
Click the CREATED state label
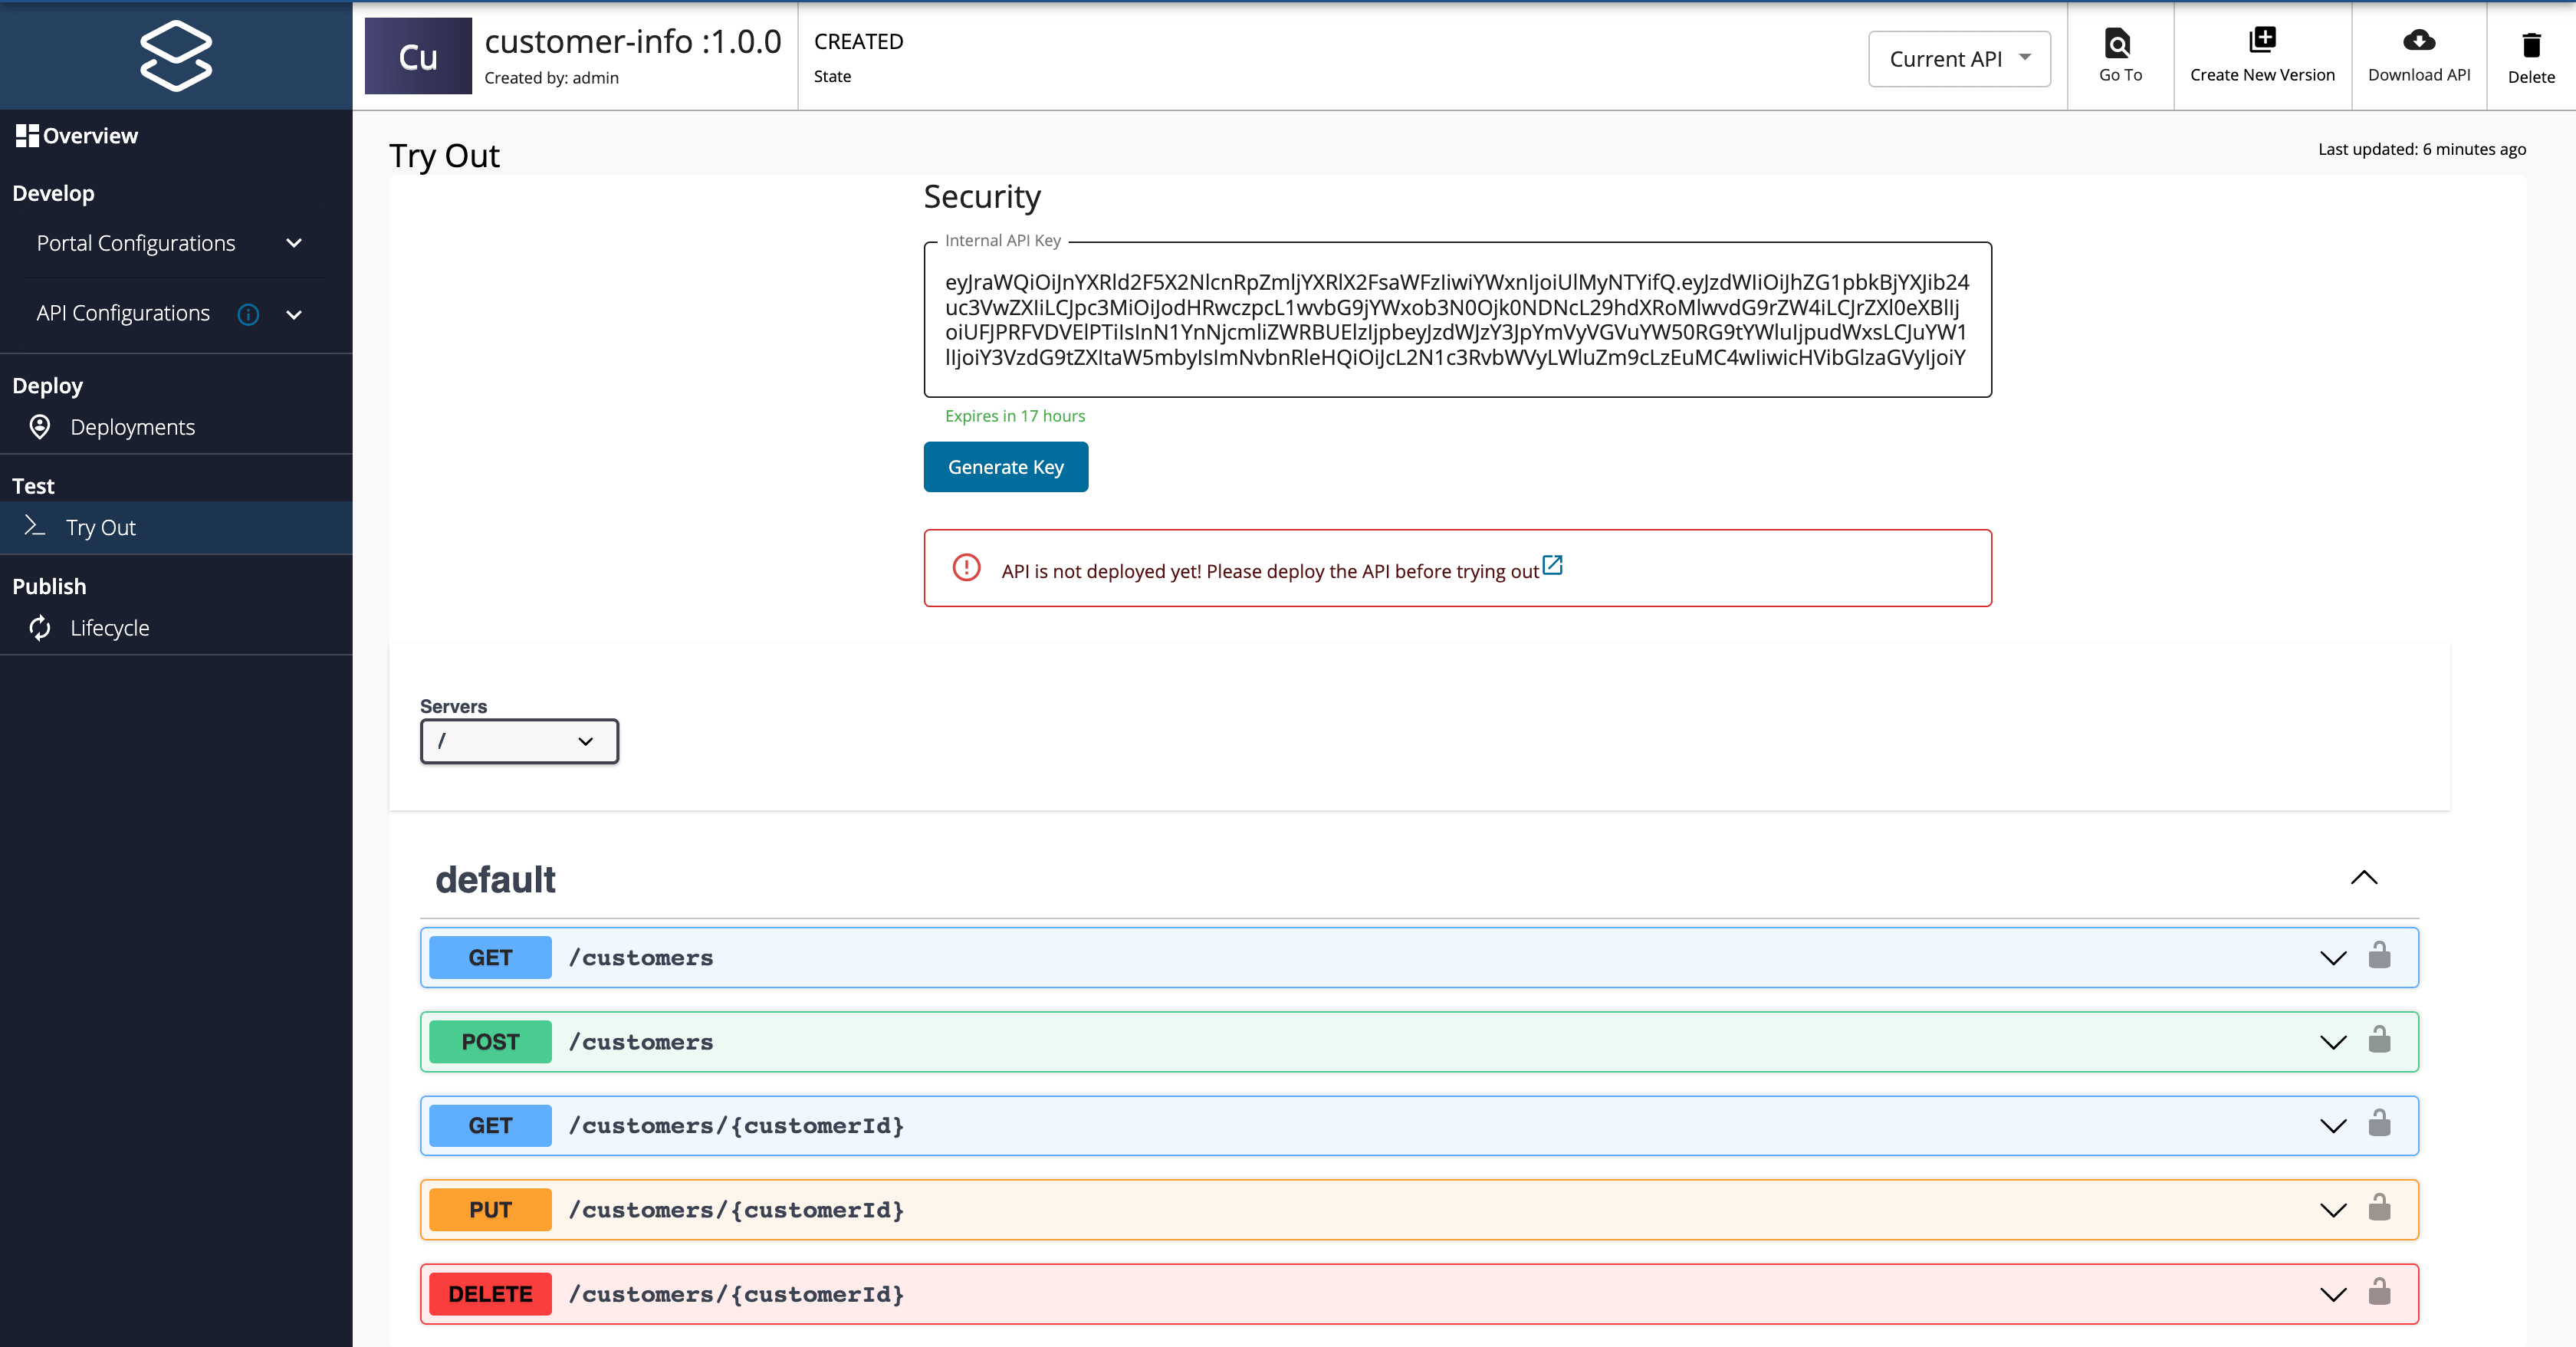coord(858,41)
